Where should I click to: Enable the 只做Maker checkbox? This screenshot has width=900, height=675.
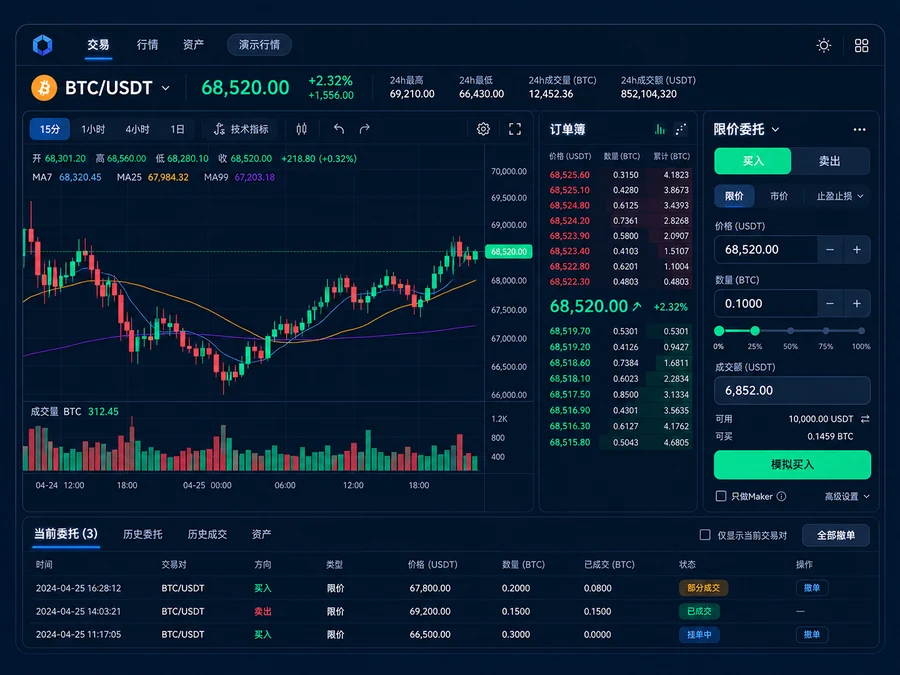[721, 496]
